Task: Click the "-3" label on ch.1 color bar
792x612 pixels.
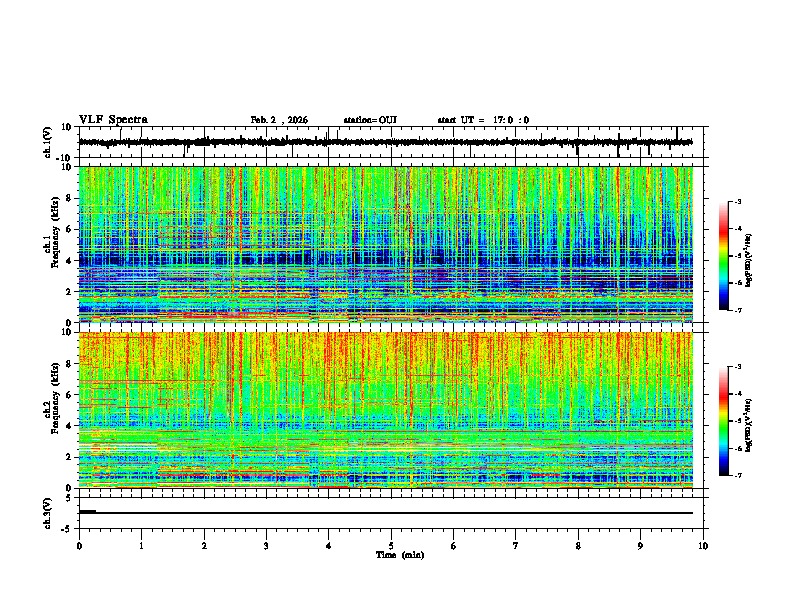Action: pos(738,201)
